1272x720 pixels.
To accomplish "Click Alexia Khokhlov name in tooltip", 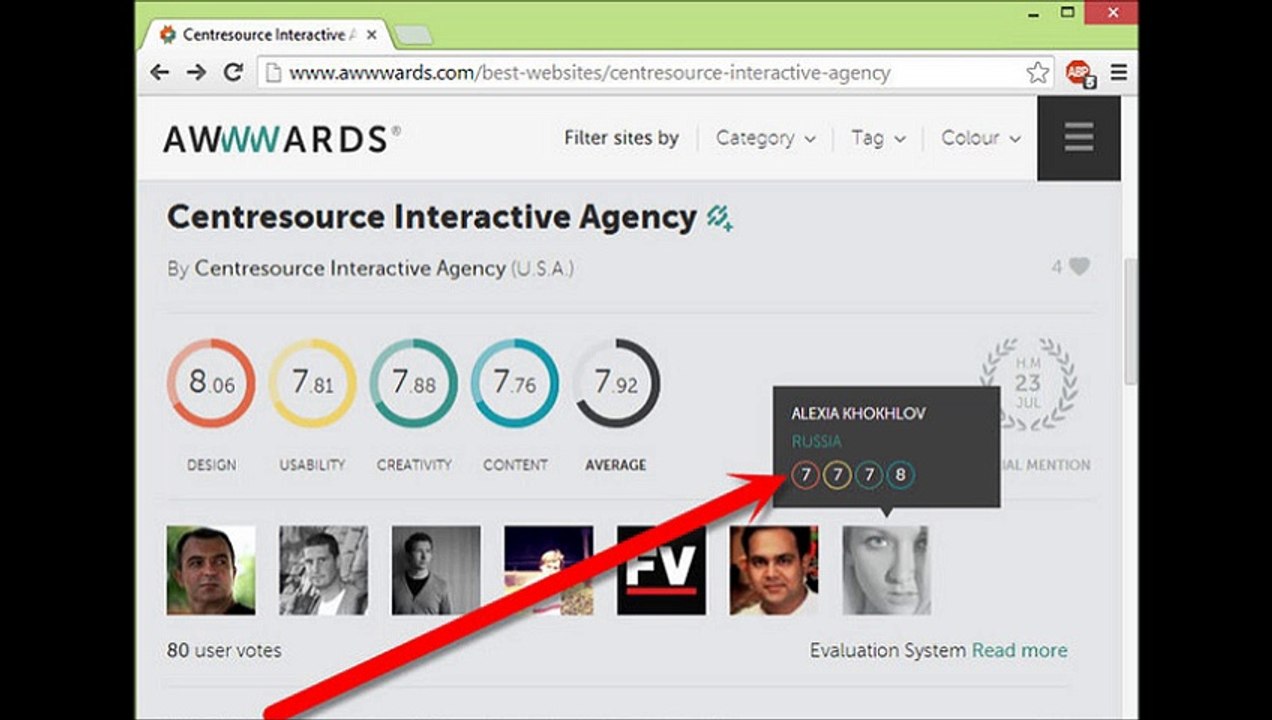I will (x=858, y=413).
